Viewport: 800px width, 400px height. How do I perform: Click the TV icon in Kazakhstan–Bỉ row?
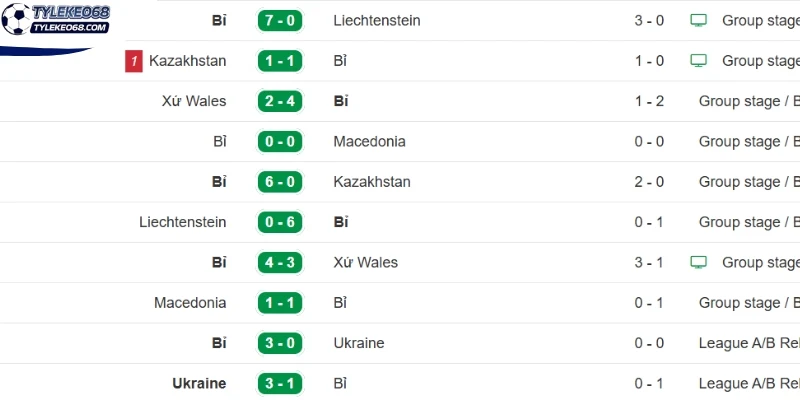(x=698, y=61)
